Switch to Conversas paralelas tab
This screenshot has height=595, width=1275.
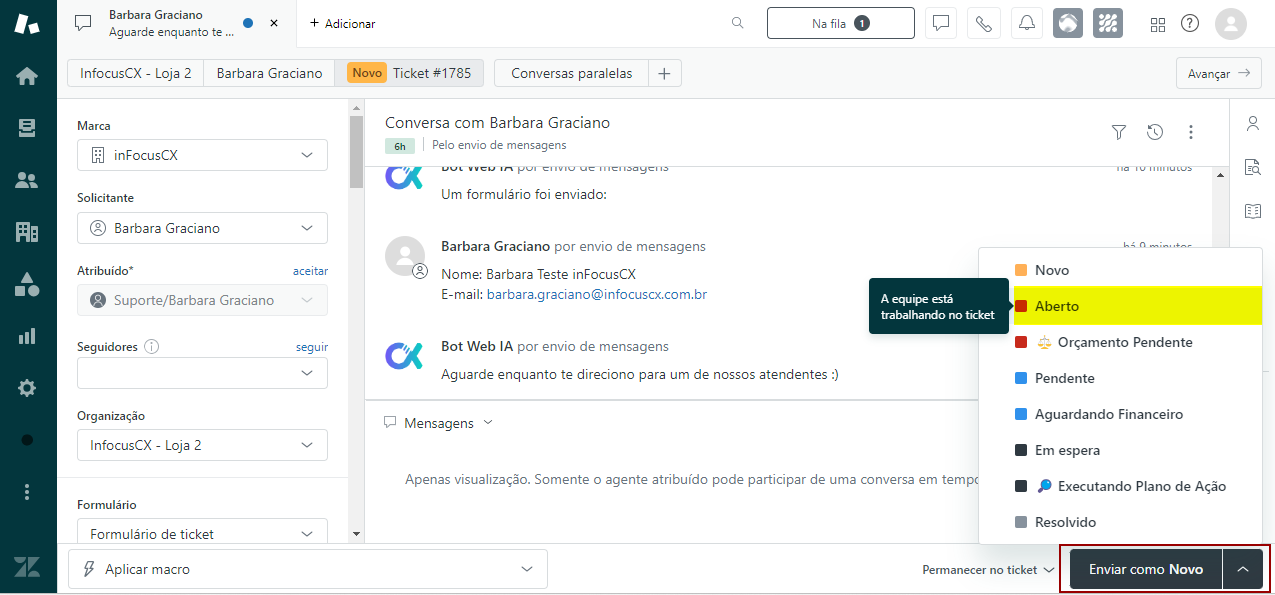[x=571, y=73]
